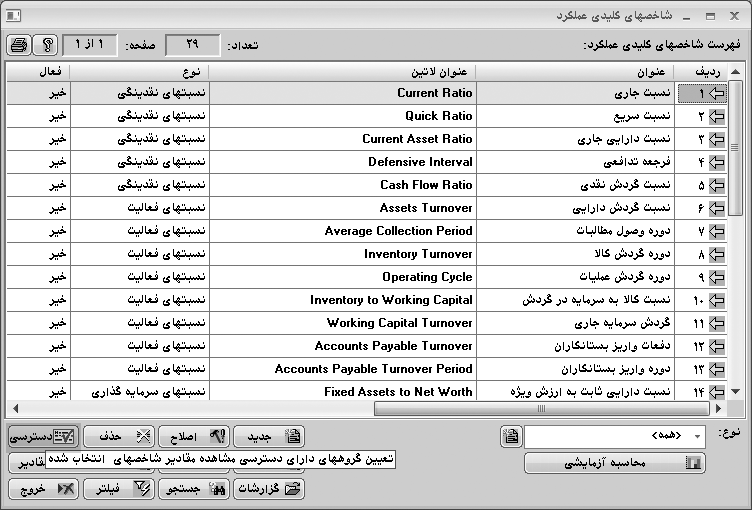The width and height of the screenshot is (752, 510).
Task: Click the help icon beside the printer
Action: coord(46,45)
